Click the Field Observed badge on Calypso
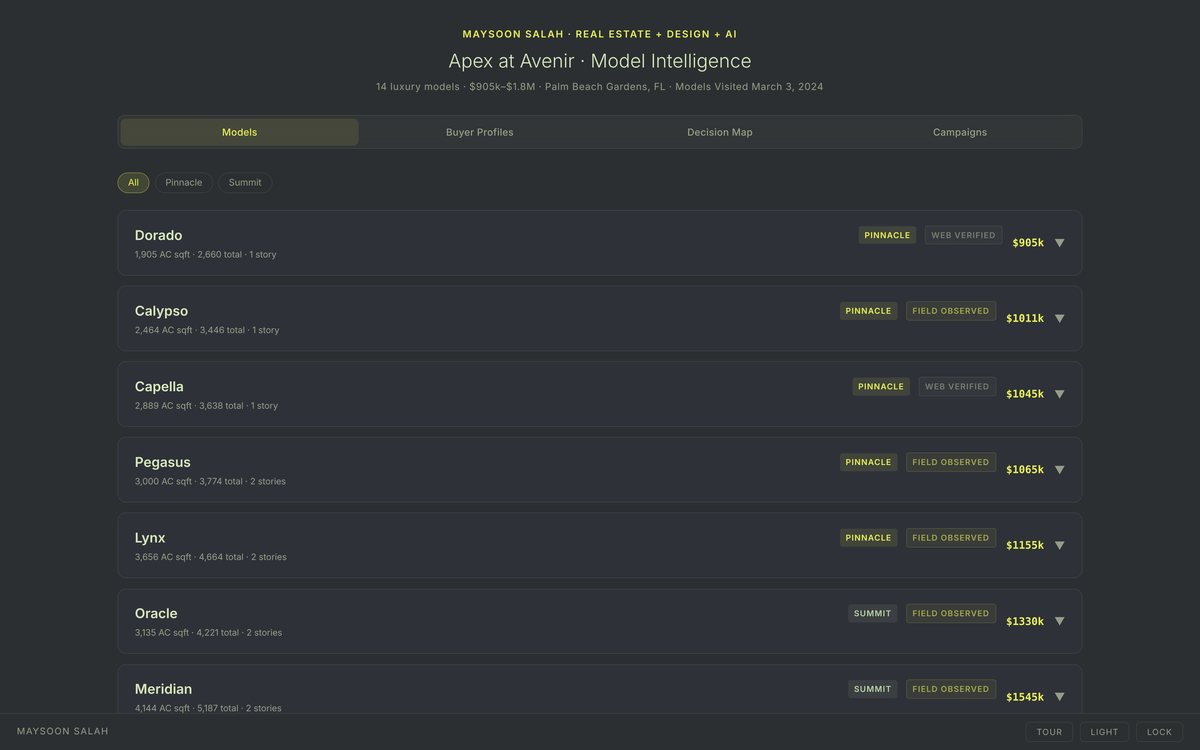The width and height of the screenshot is (1200, 750). point(951,311)
